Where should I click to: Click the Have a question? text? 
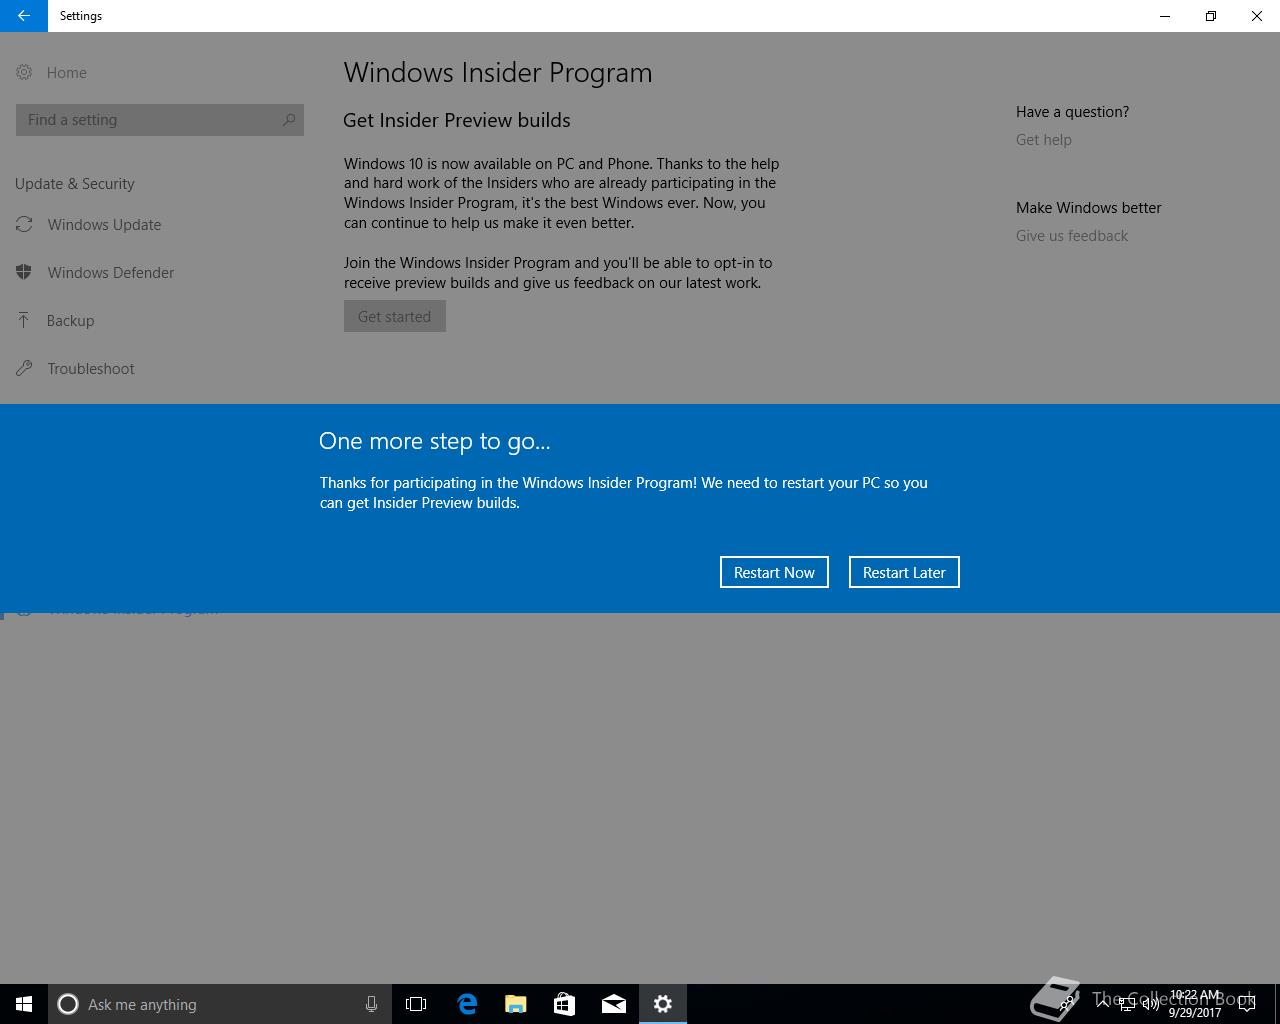click(1072, 112)
